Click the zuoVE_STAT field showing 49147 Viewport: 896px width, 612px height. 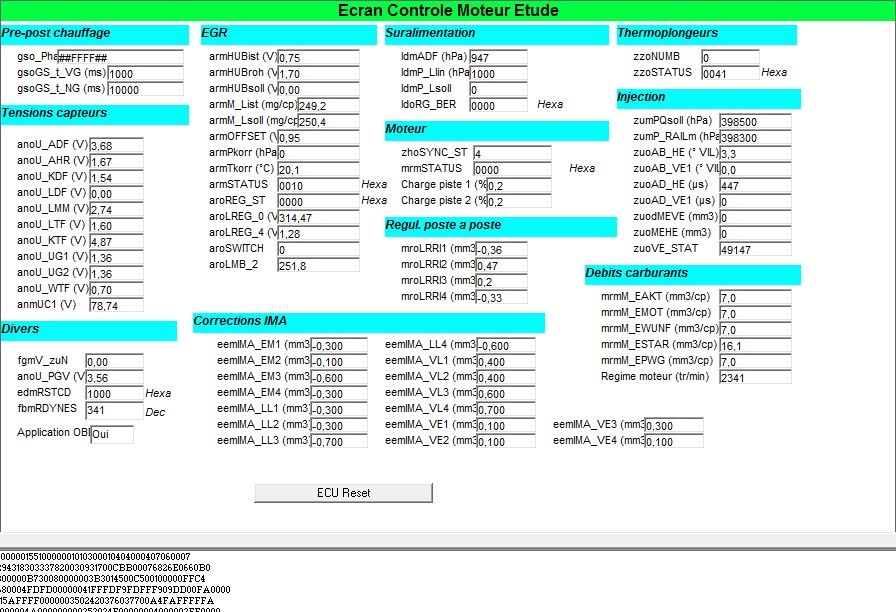tap(755, 249)
